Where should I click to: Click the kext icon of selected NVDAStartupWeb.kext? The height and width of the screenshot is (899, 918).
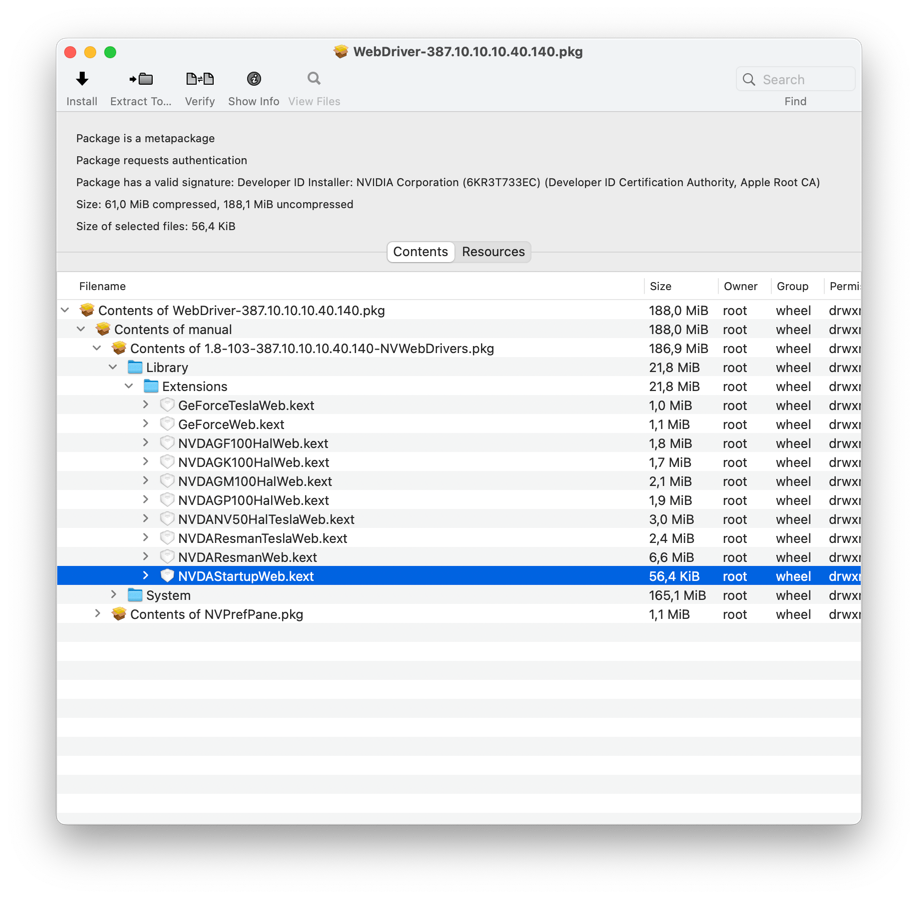pyautogui.click(x=167, y=576)
